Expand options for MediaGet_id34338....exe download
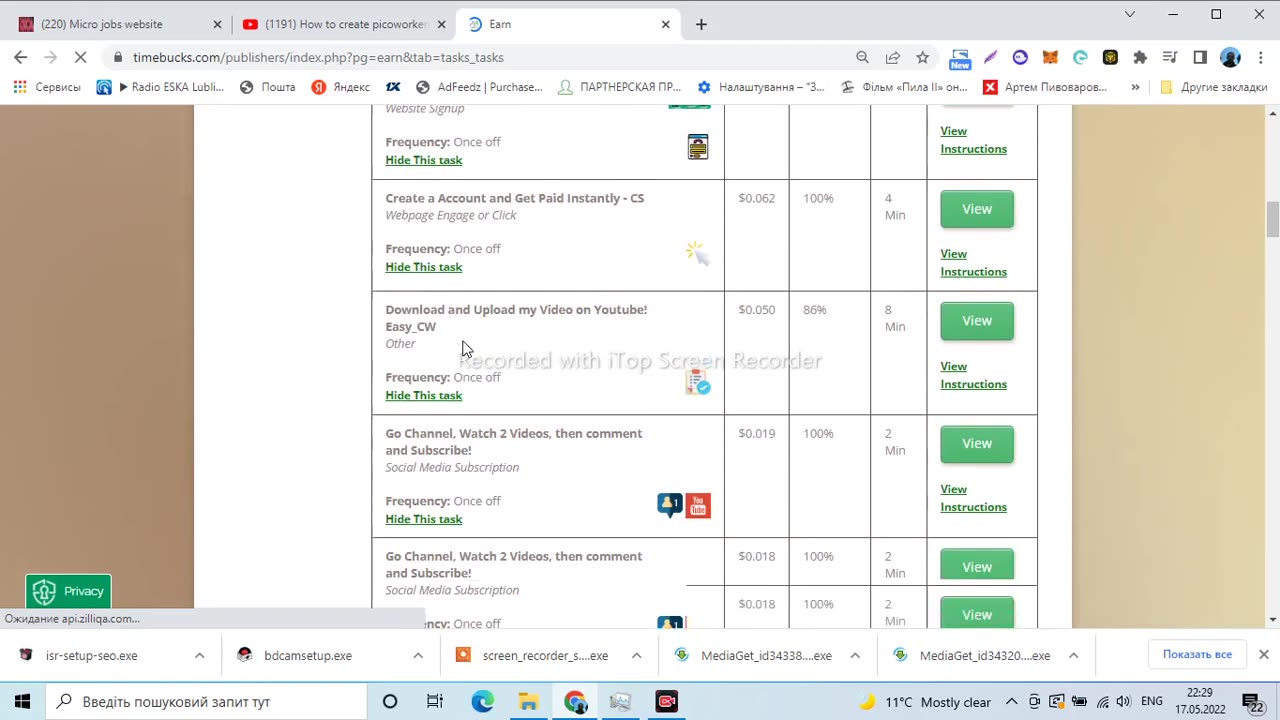 point(854,656)
